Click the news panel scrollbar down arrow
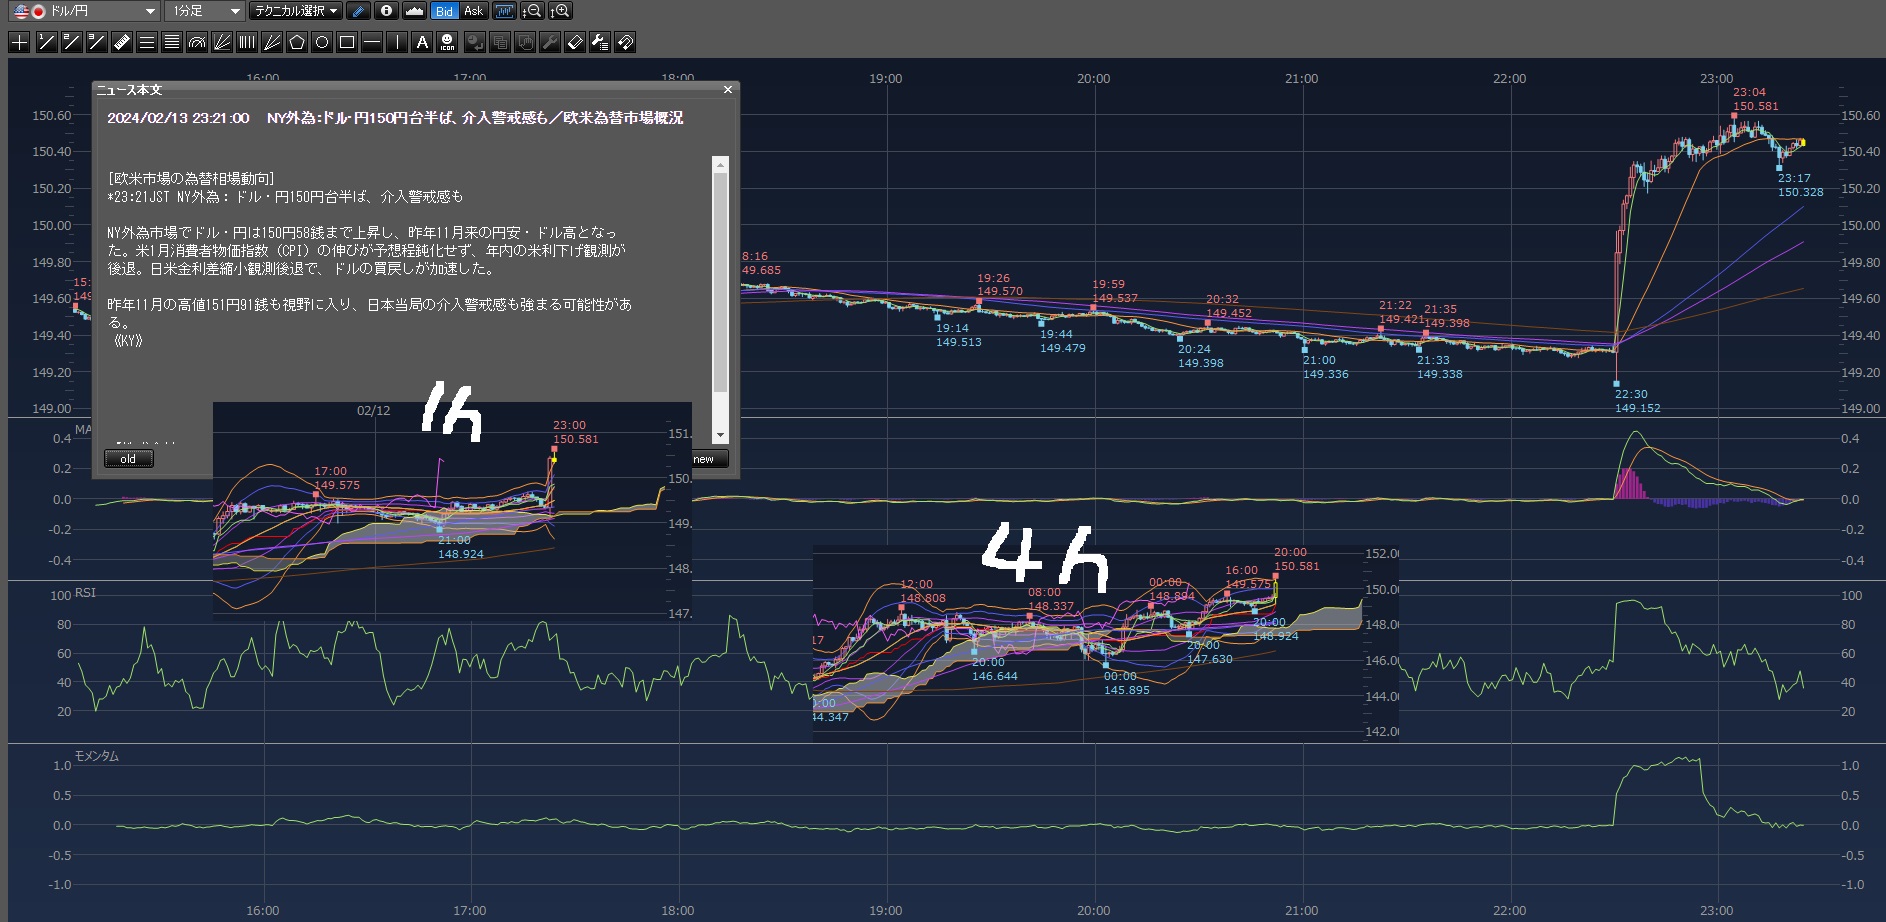Image resolution: width=1886 pixels, height=922 pixels. point(720,435)
